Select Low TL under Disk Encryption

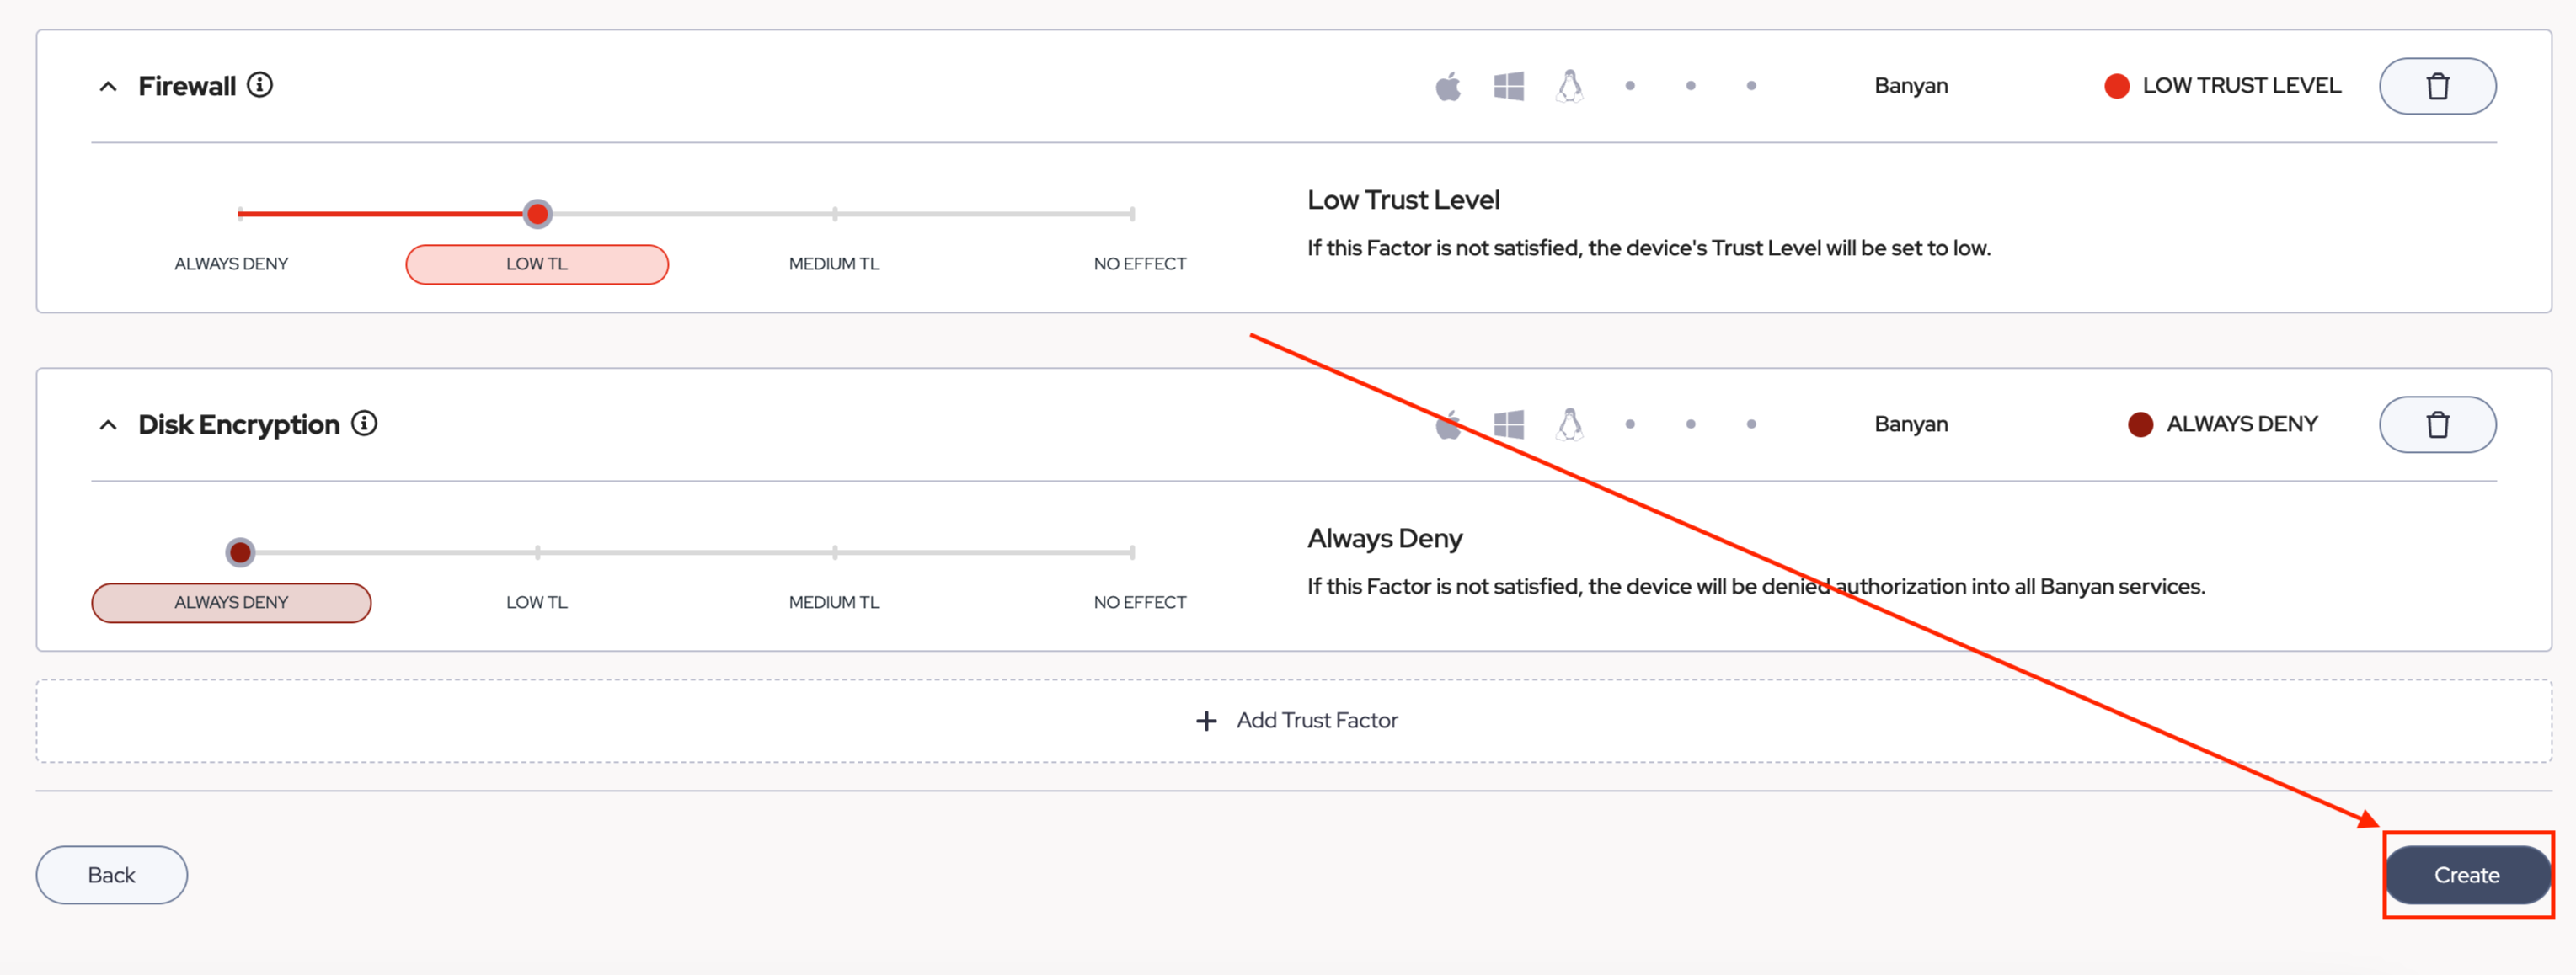click(x=537, y=602)
